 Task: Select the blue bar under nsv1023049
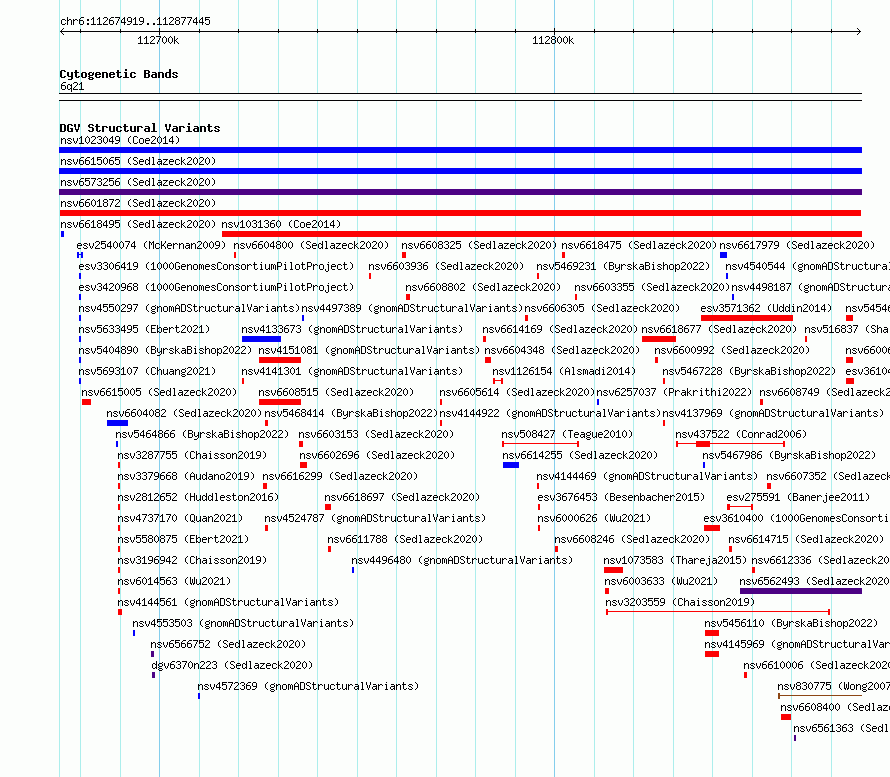[460, 150]
